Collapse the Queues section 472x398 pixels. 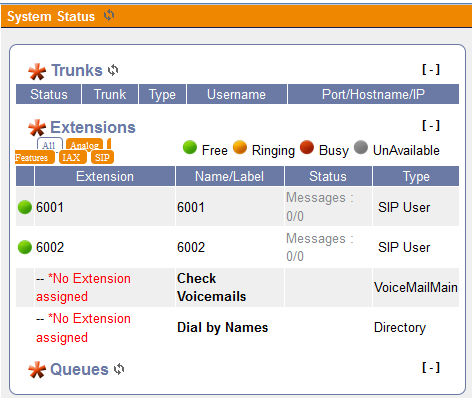(x=431, y=367)
